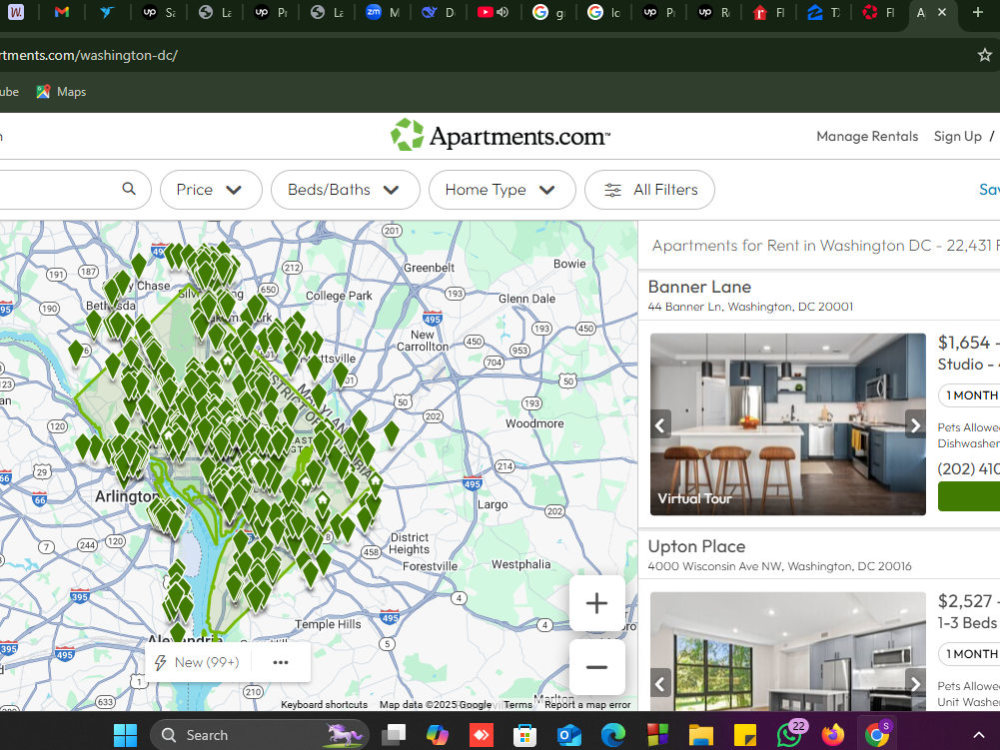
Task: Open the Banner Lane listing title
Action: click(x=700, y=287)
